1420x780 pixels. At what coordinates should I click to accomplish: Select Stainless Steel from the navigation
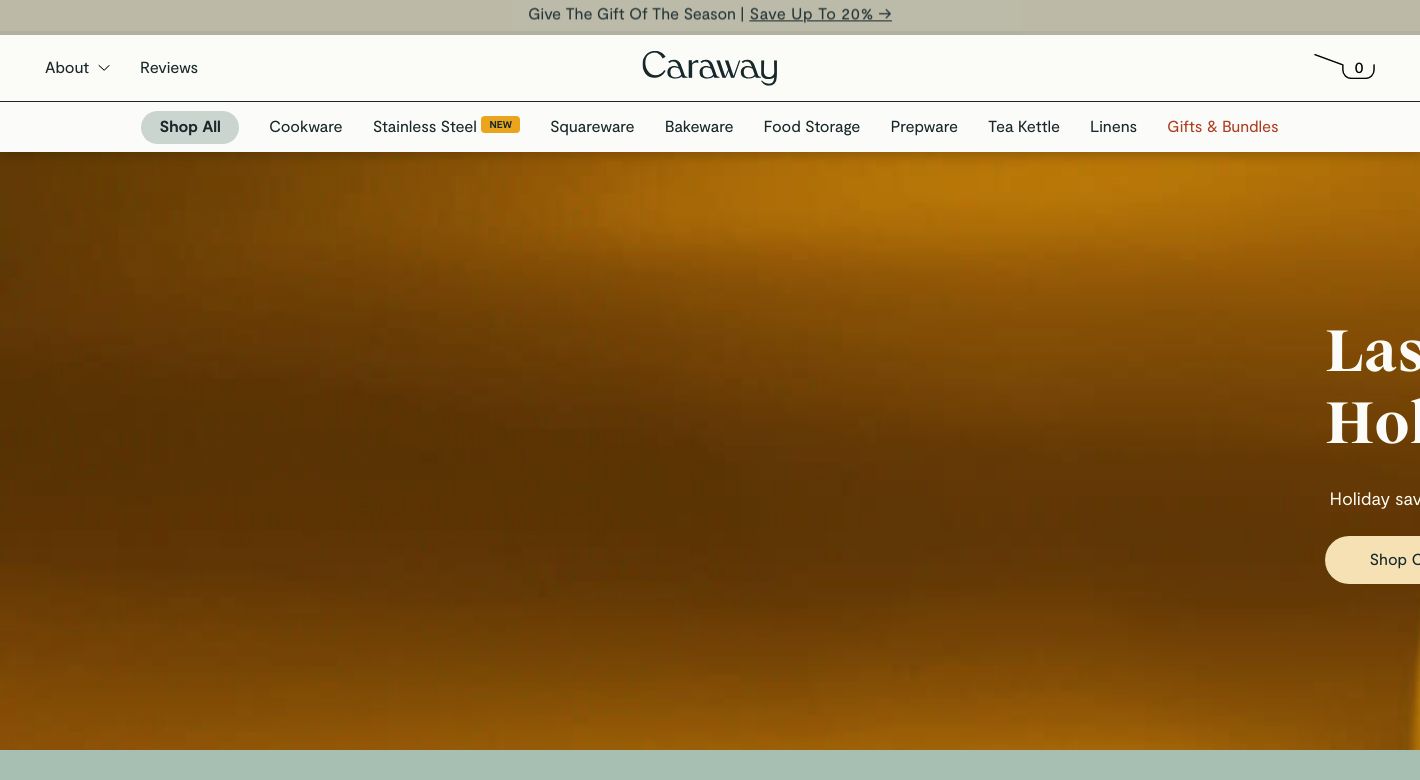point(424,126)
